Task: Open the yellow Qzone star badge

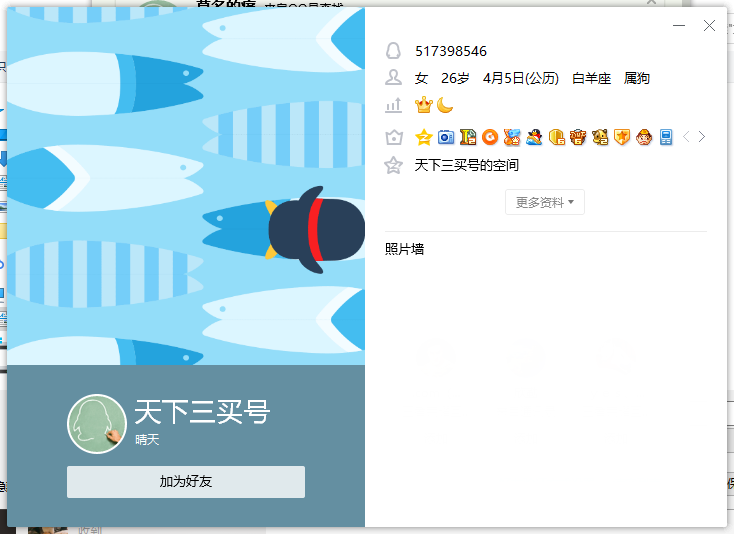Action: pyautogui.click(x=424, y=137)
